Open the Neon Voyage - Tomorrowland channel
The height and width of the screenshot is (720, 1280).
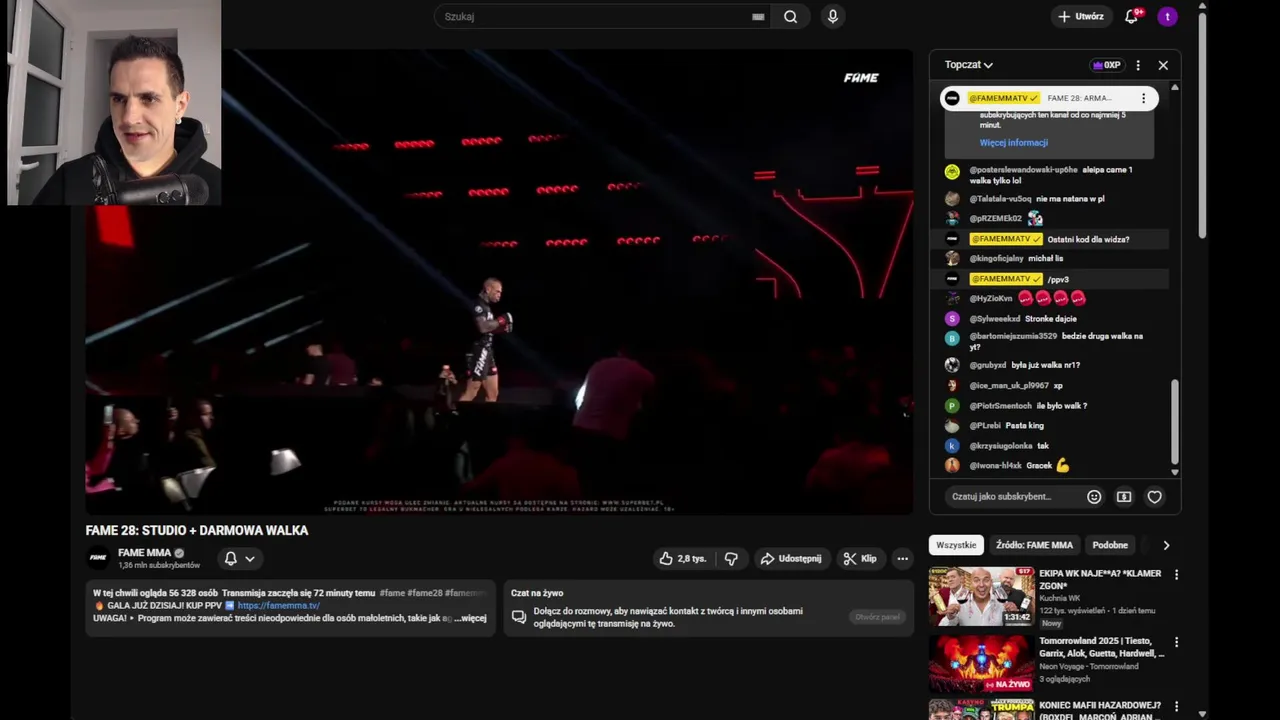1088,666
